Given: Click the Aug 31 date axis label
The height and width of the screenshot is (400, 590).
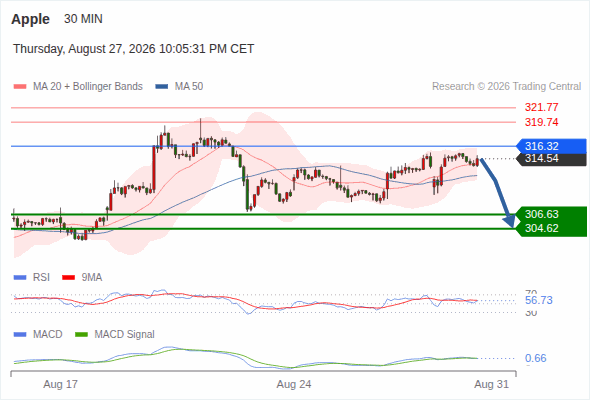Looking at the screenshot, I should pos(491,384).
